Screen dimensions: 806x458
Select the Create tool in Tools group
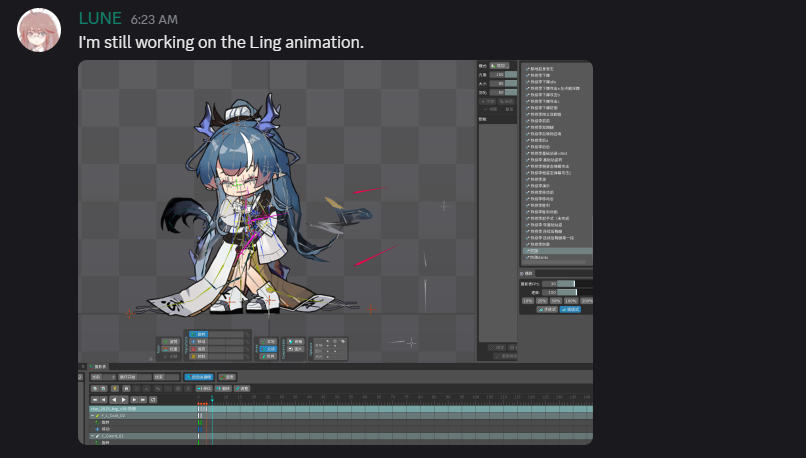point(171,356)
